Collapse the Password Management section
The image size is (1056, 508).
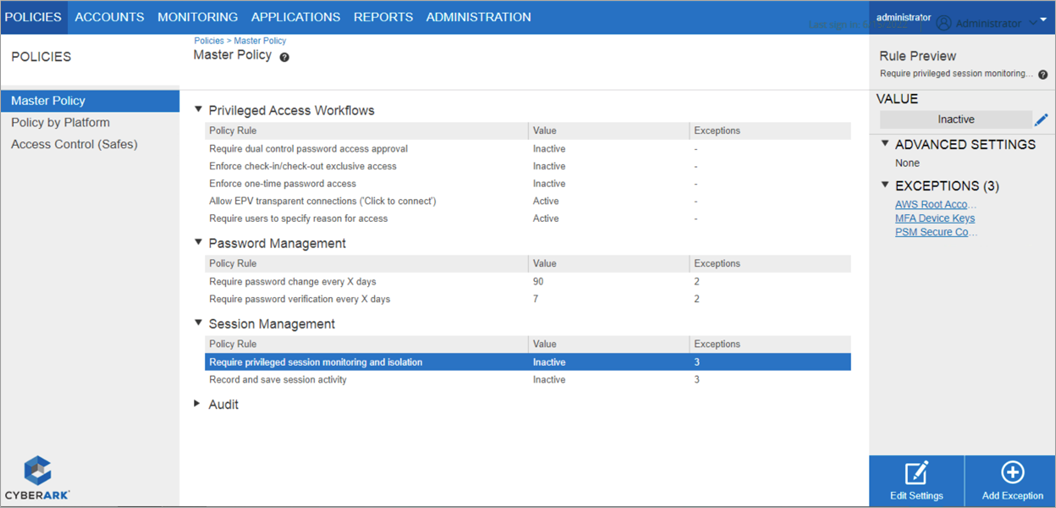(198, 243)
